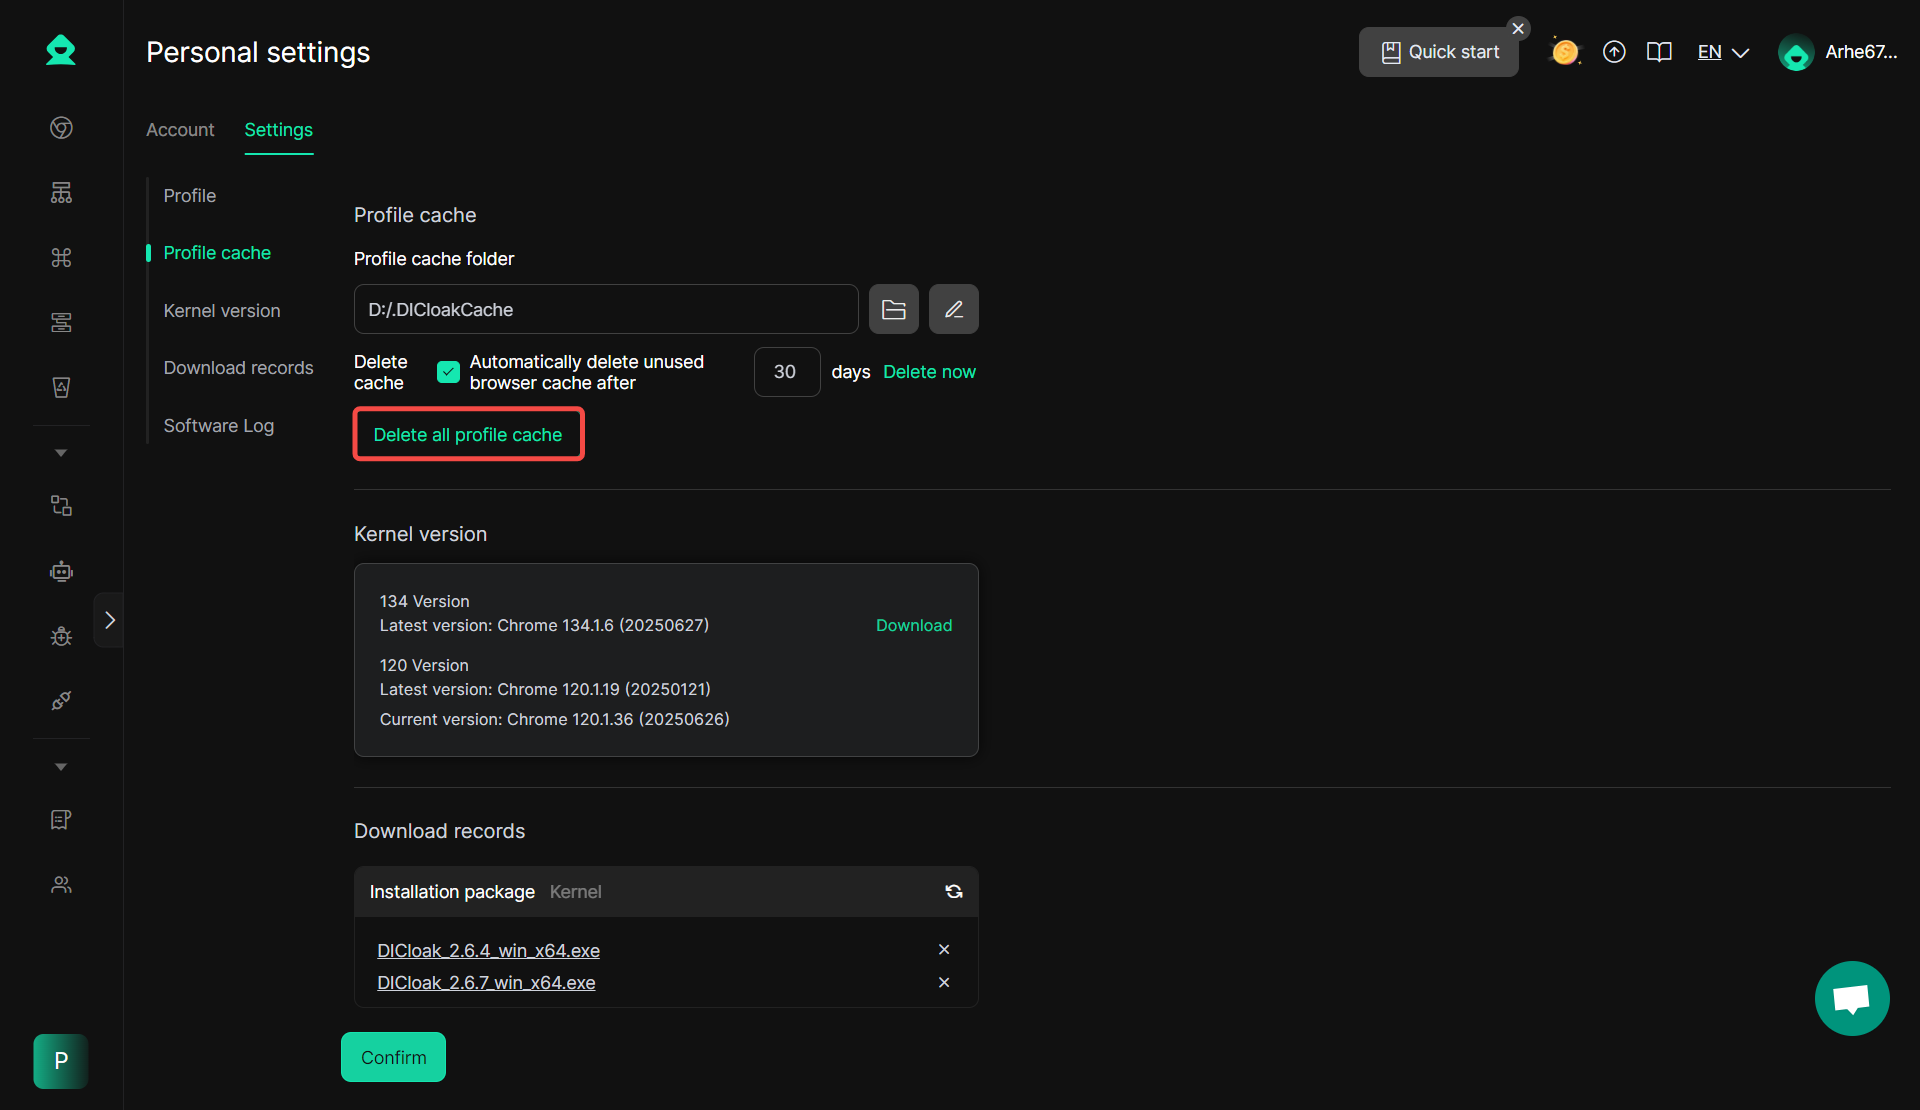1920x1110 pixels.
Task: Open the browser profiles sidebar icon
Action: [x=61, y=128]
